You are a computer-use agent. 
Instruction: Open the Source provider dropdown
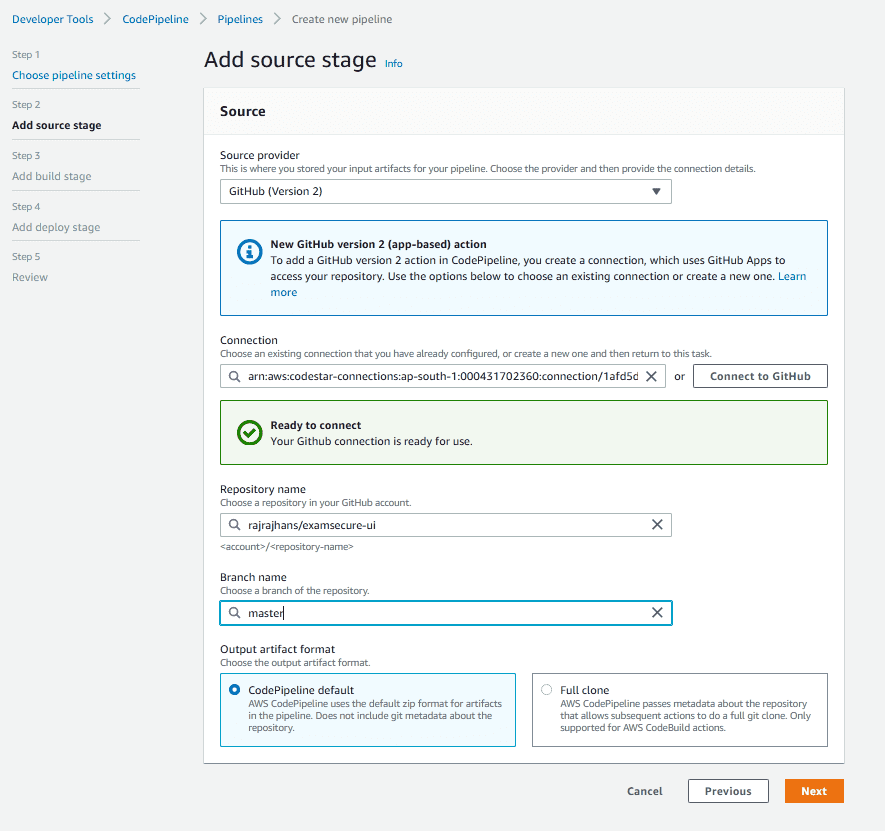445,191
